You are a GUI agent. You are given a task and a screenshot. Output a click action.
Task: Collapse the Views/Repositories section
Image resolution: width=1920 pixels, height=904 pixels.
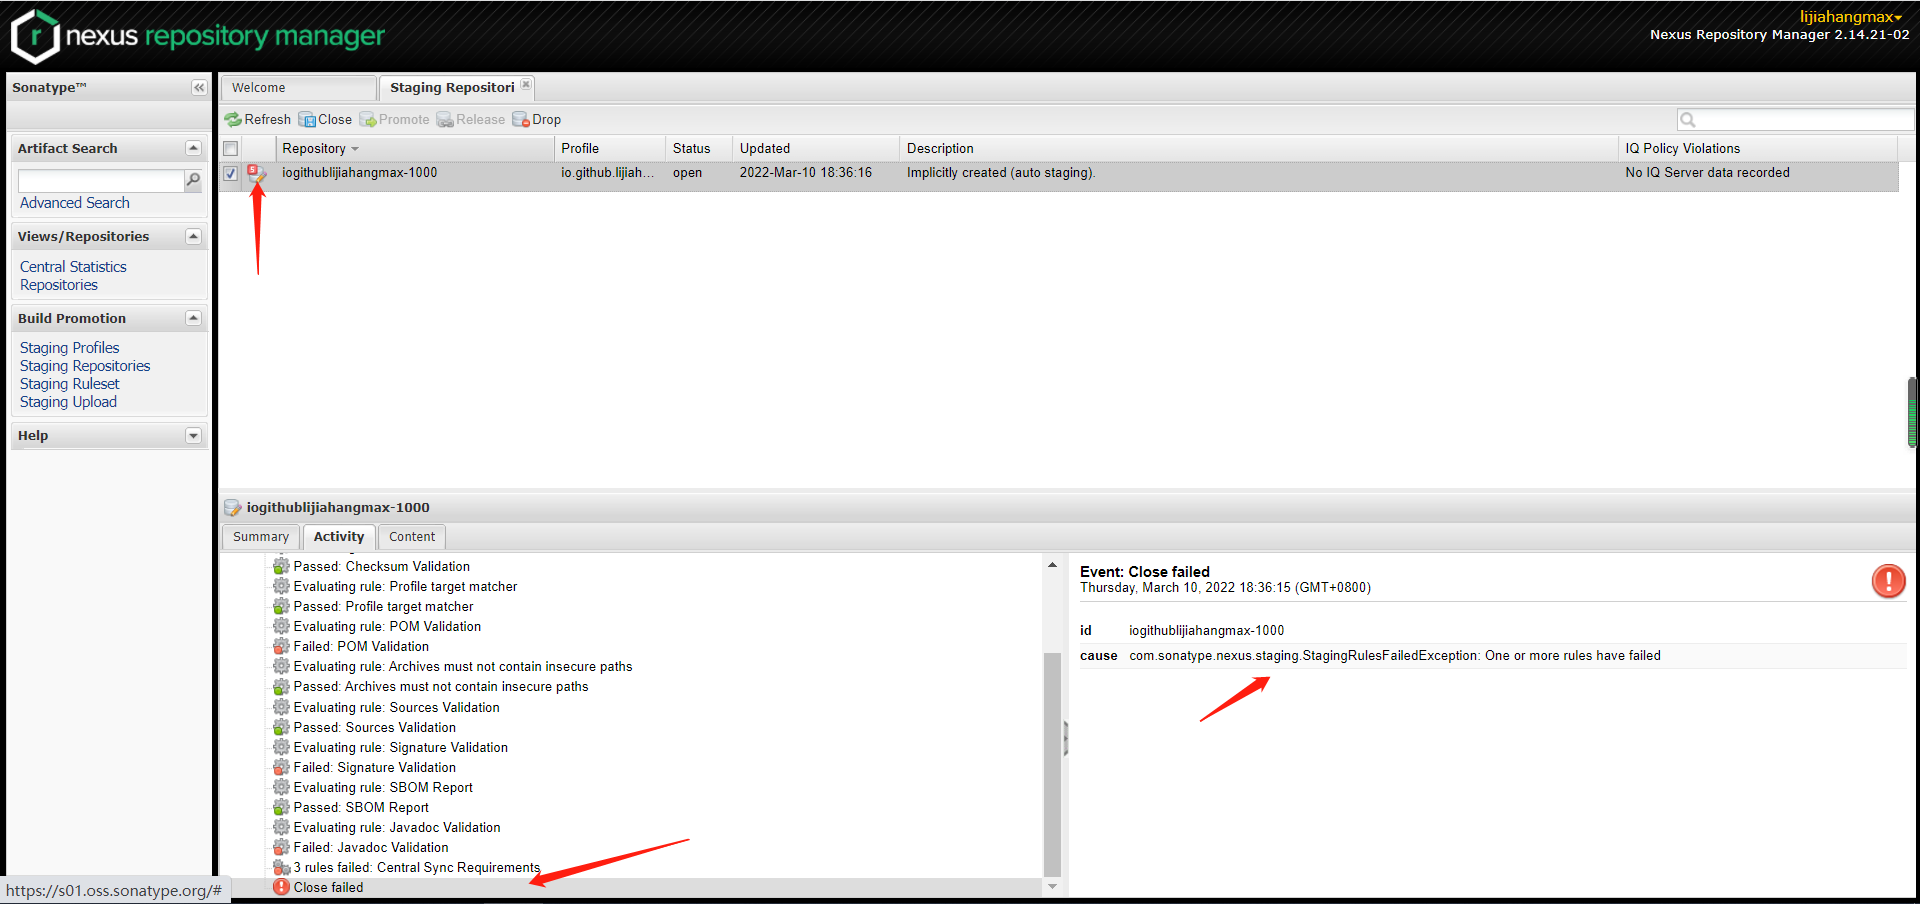tap(193, 236)
